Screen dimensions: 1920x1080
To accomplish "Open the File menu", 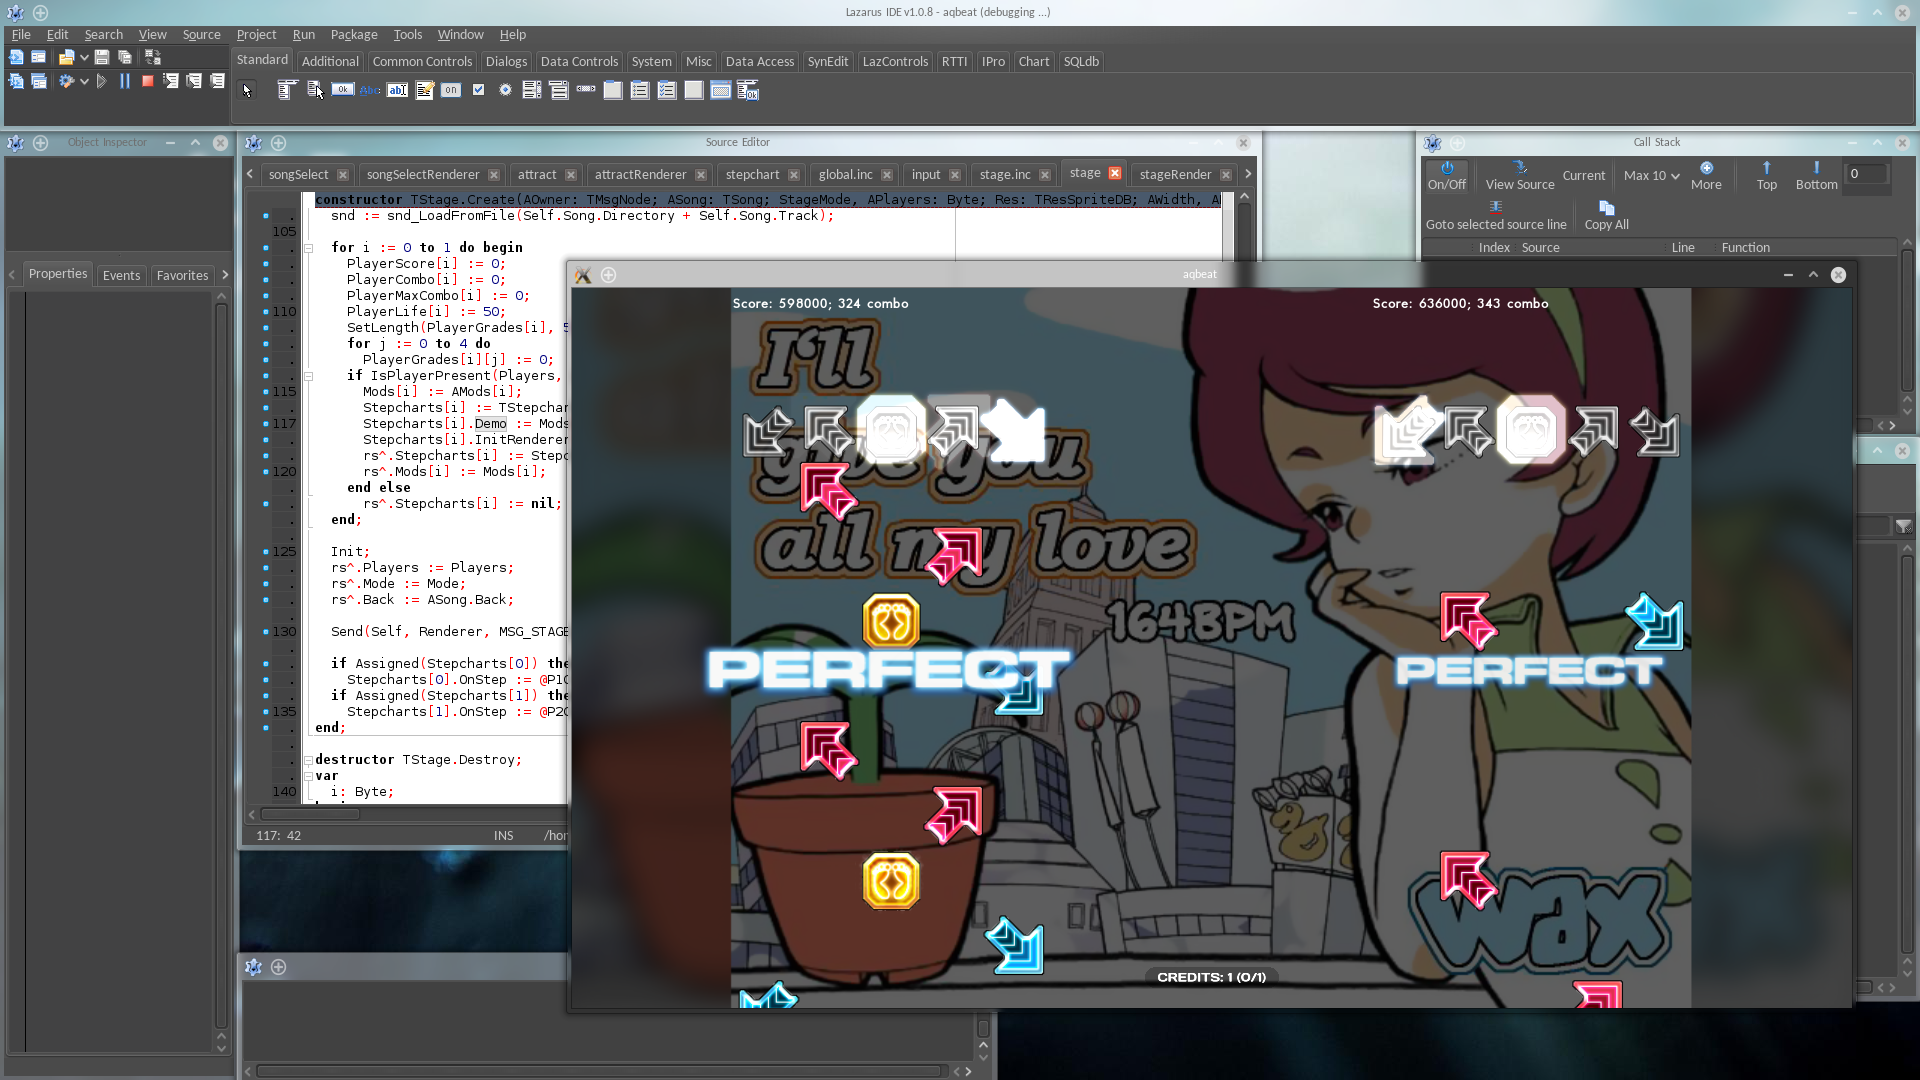I will point(21,34).
